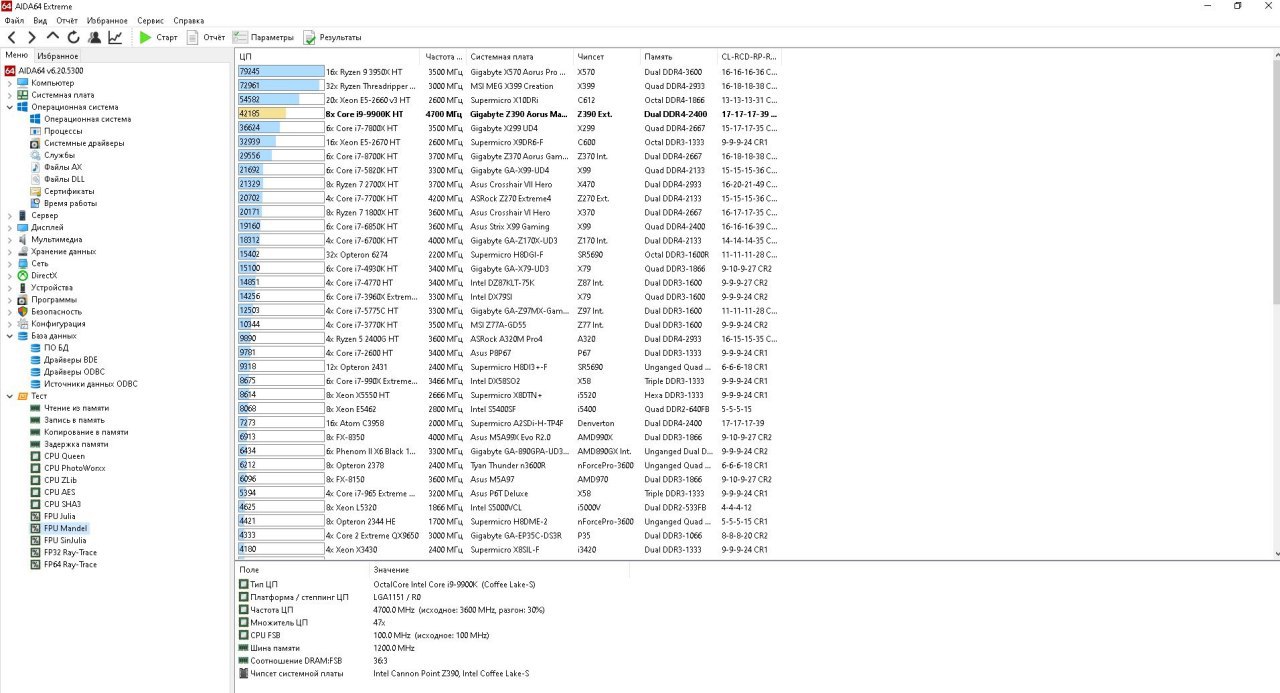Select the Конфигурация tree icon
1280x693 pixels.
pos(22,324)
